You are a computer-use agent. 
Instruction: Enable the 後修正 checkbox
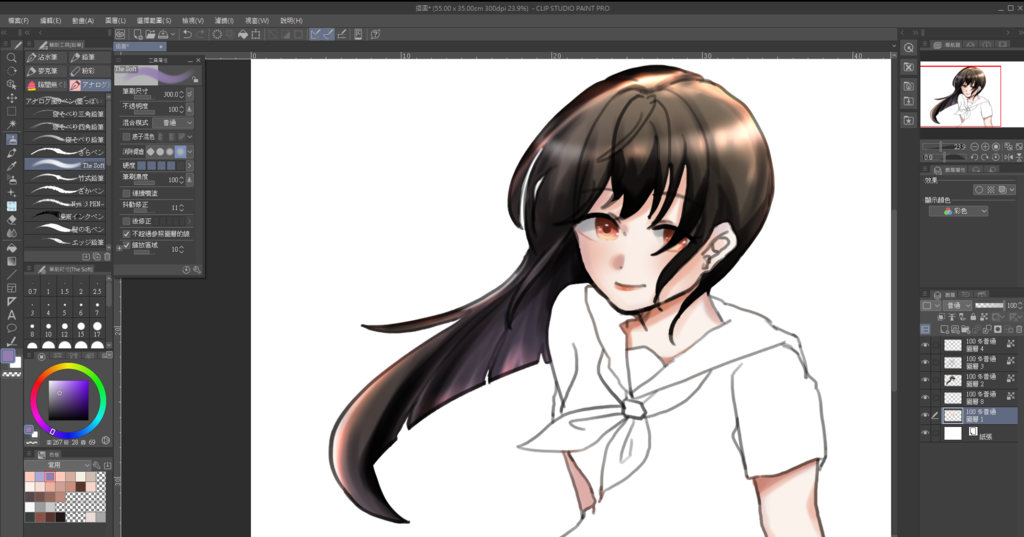point(127,221)
